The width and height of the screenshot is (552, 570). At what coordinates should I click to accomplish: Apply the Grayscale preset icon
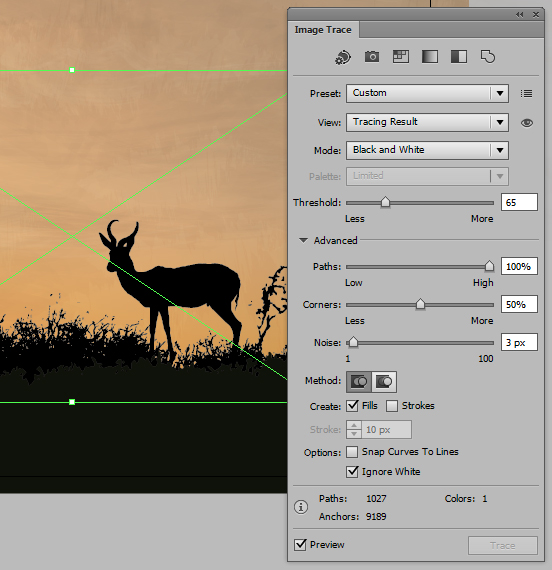(429, 57)
